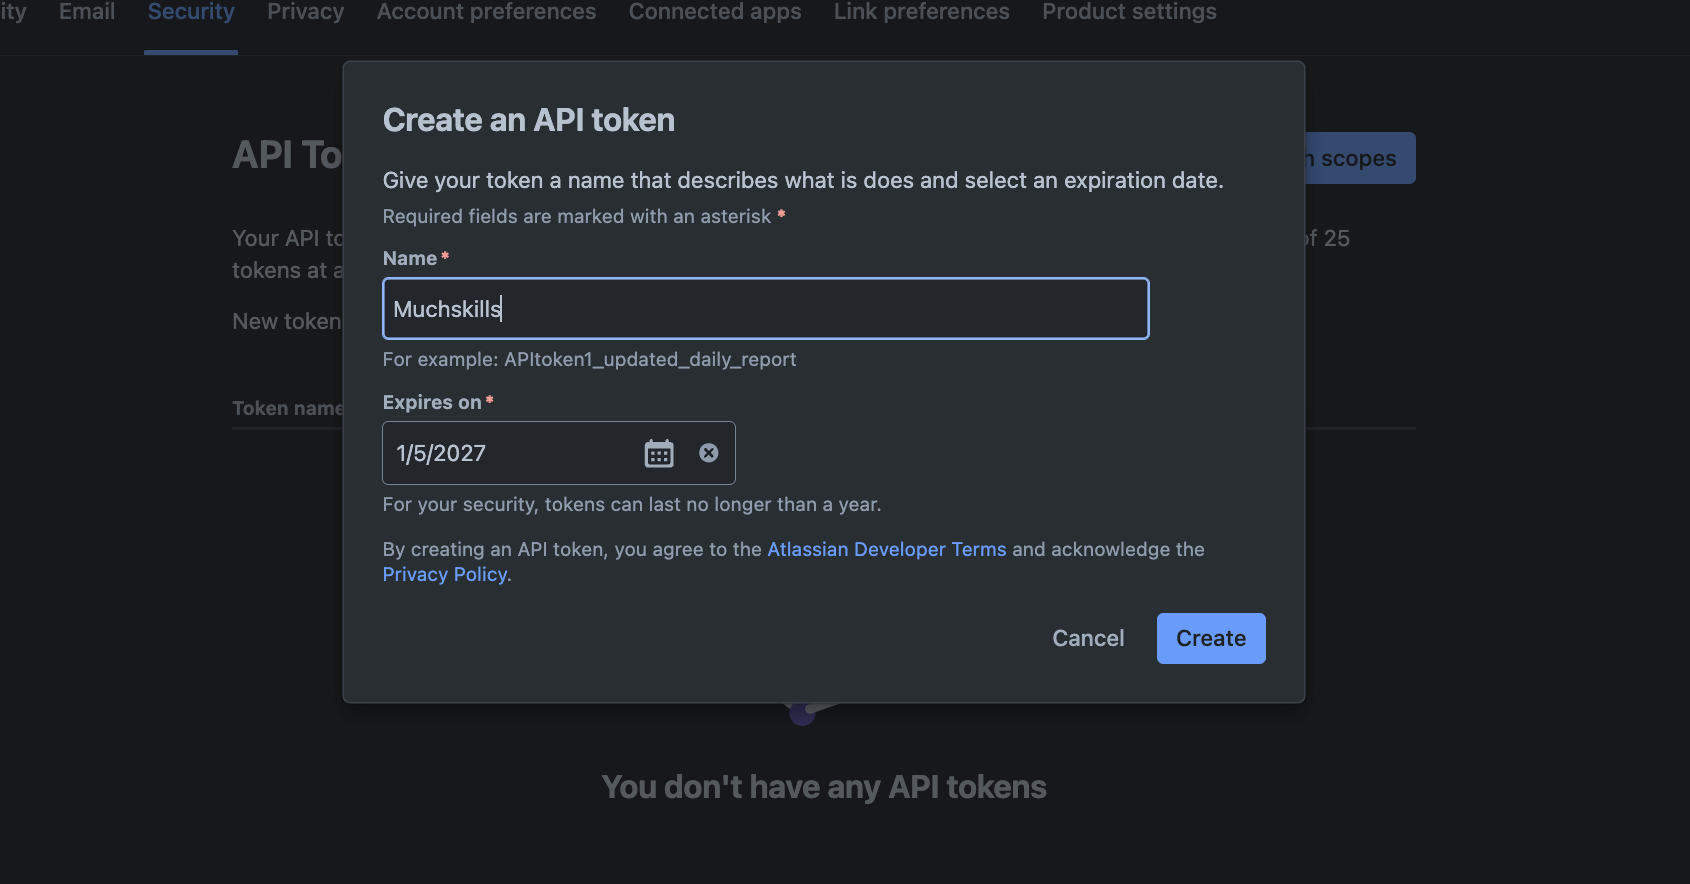Click the Expires on field label
Viewport: 1690px width, 884px height.
coord(432,402)
